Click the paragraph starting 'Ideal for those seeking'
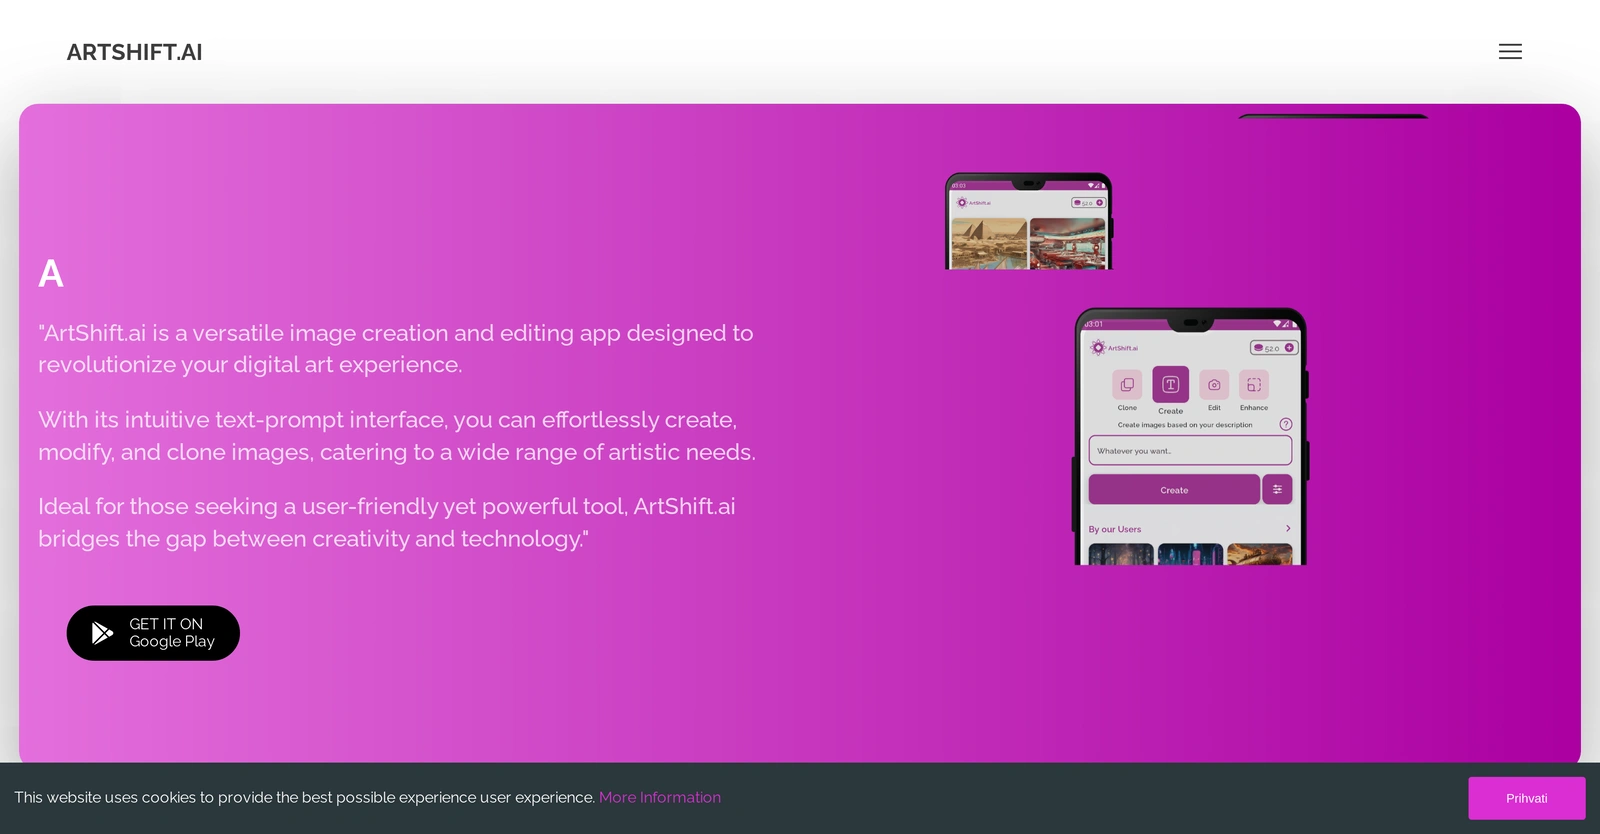 (x=387, y=522)
